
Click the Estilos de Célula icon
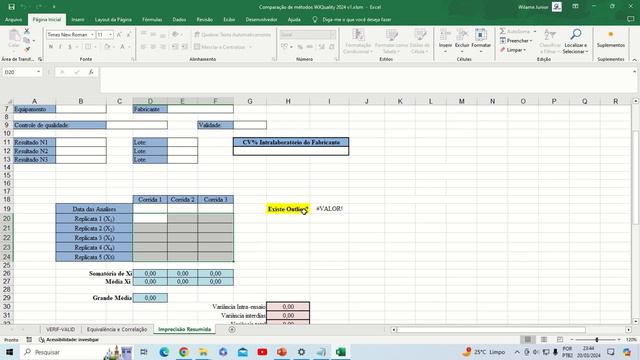coord(420,35)
